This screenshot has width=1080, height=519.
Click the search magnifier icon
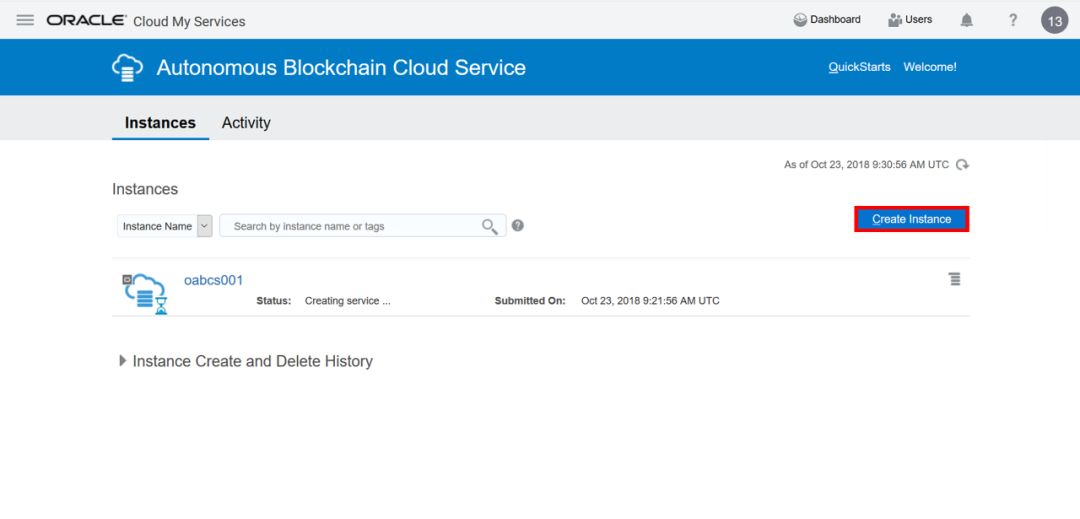(489, 226)
